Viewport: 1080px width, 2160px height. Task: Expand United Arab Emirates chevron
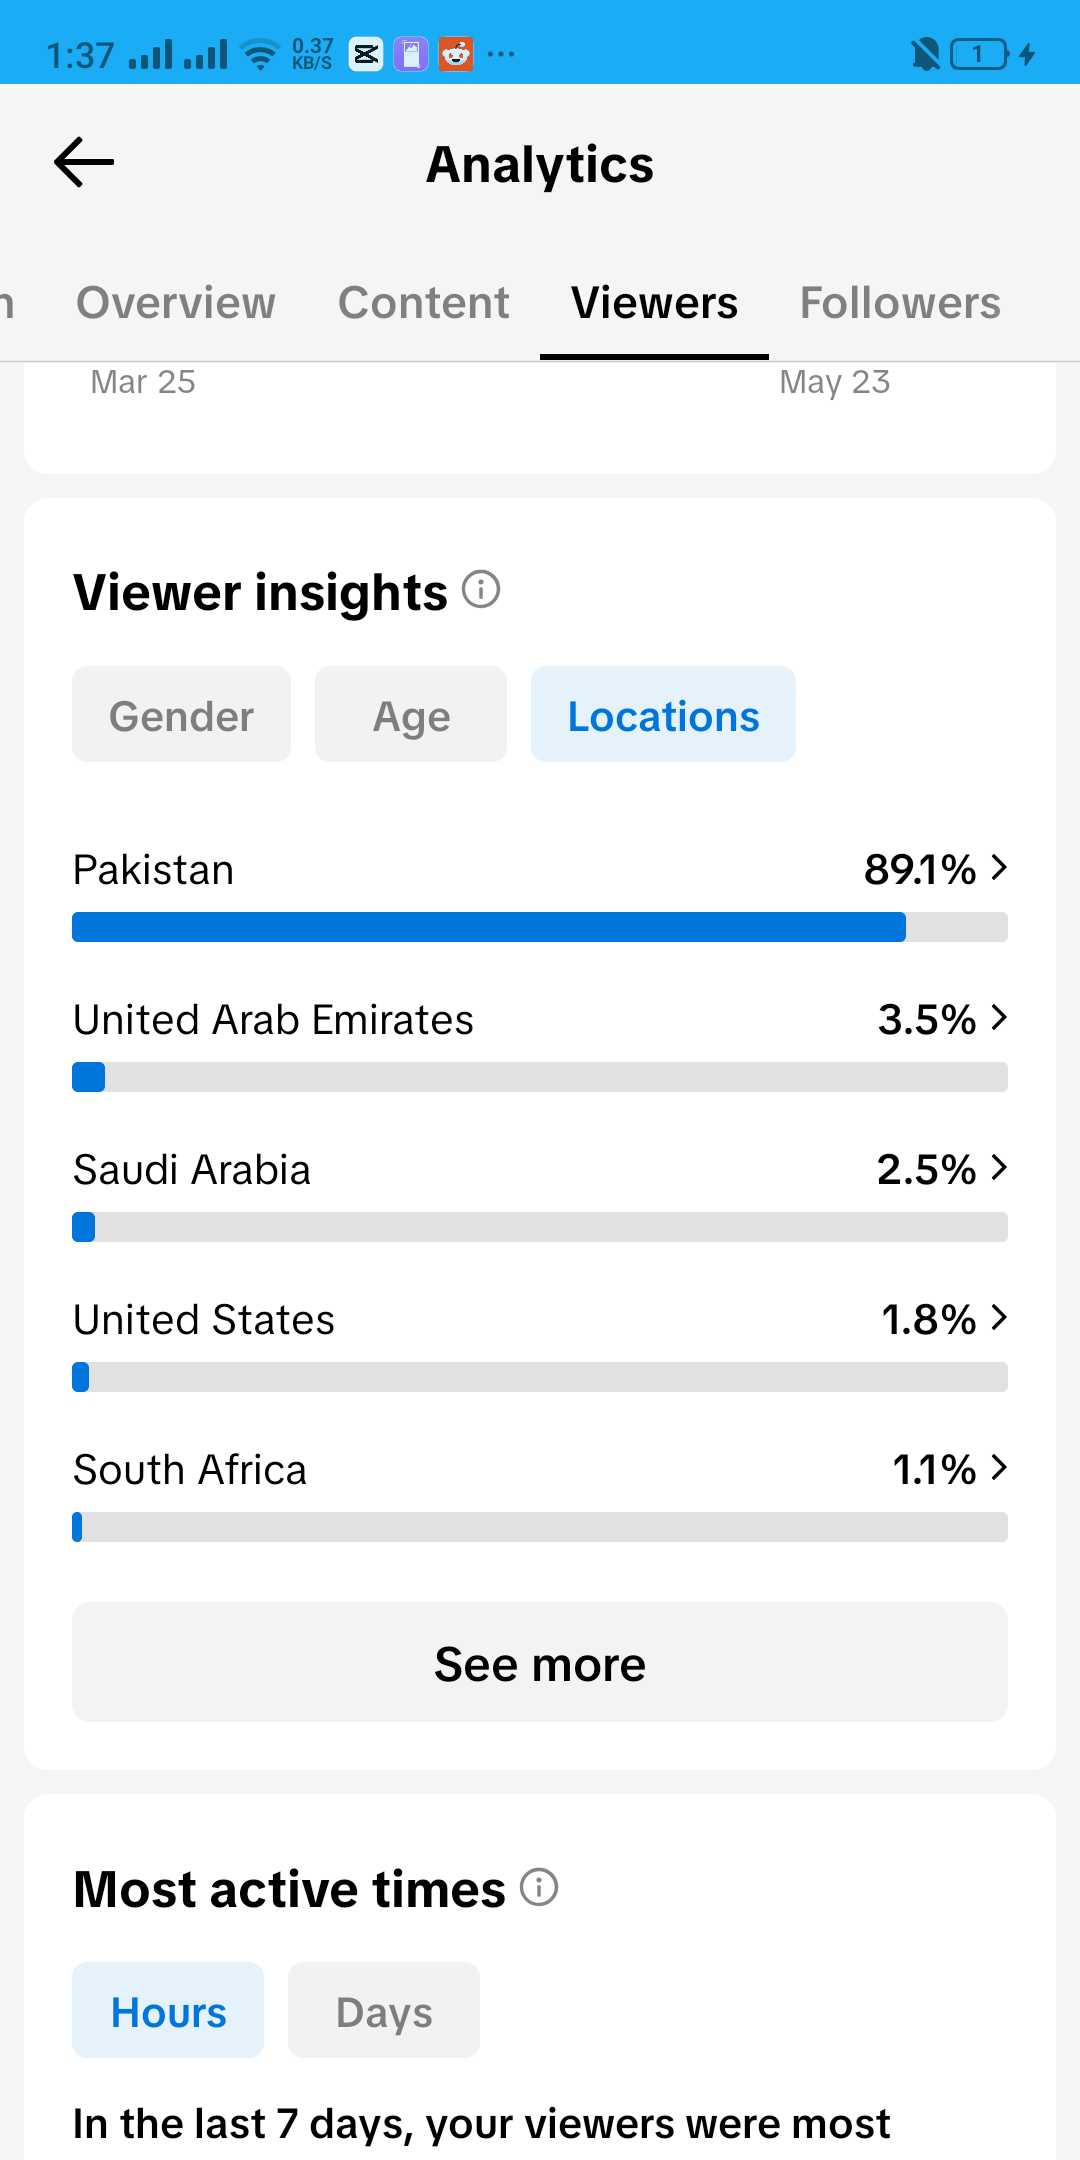998,1017
